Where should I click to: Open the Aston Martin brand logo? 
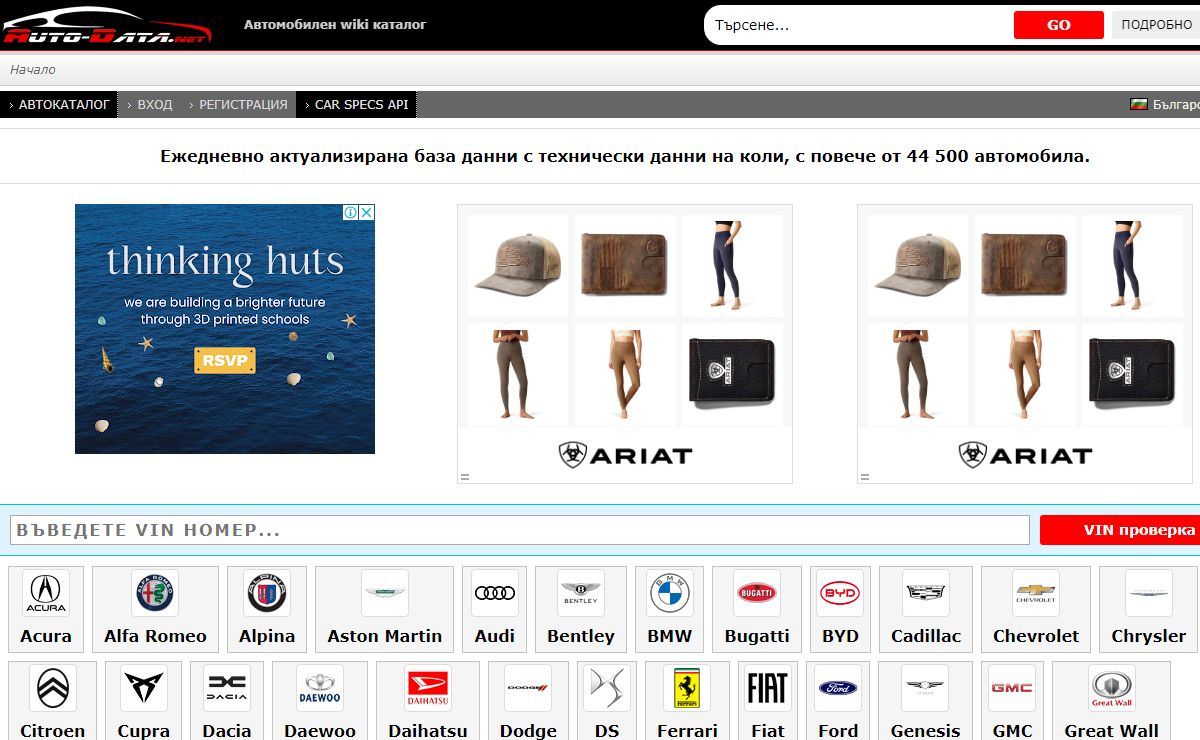[385, 593]
